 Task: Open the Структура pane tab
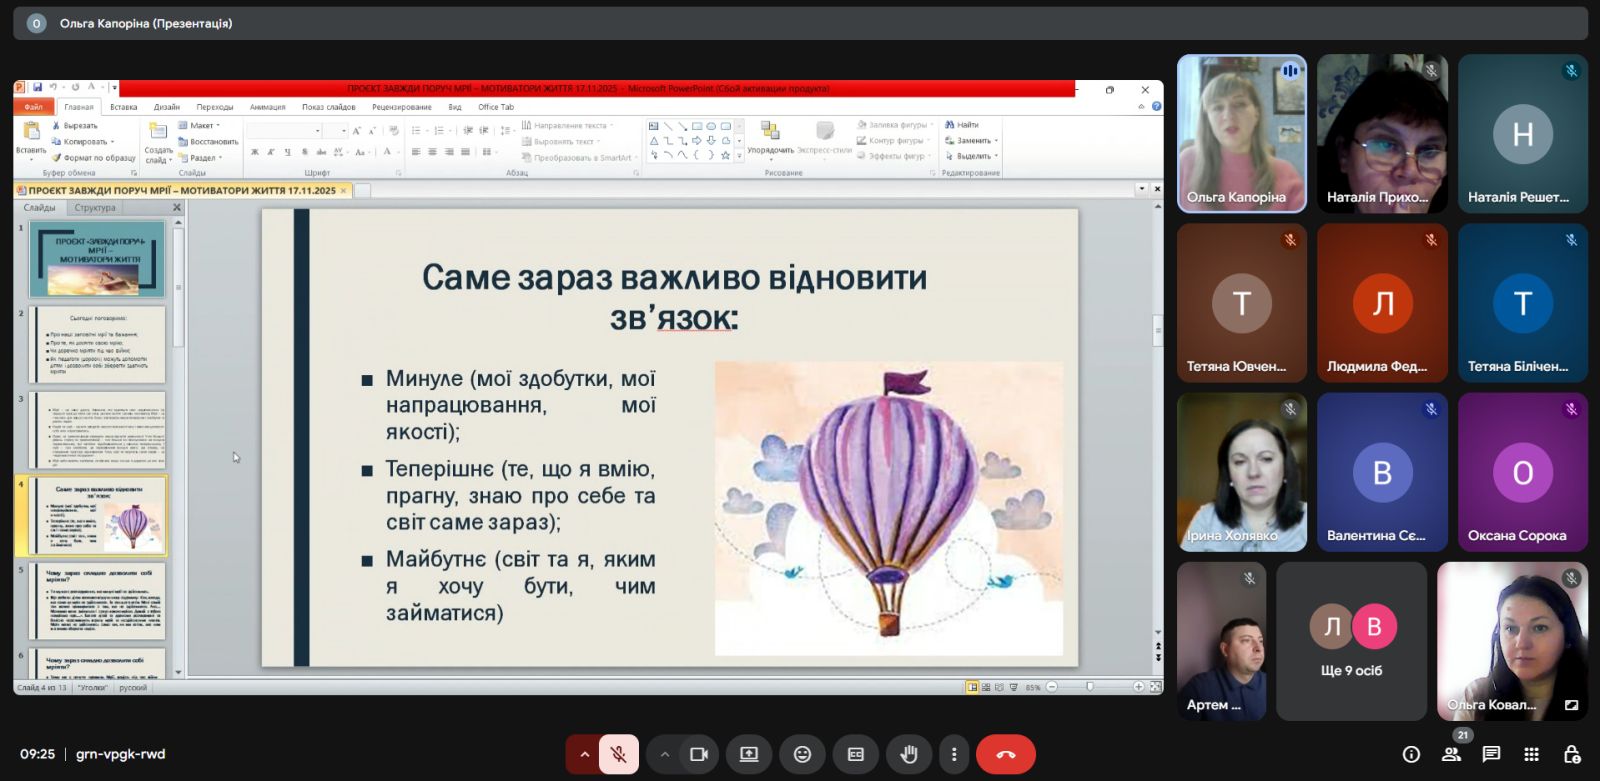95,208
